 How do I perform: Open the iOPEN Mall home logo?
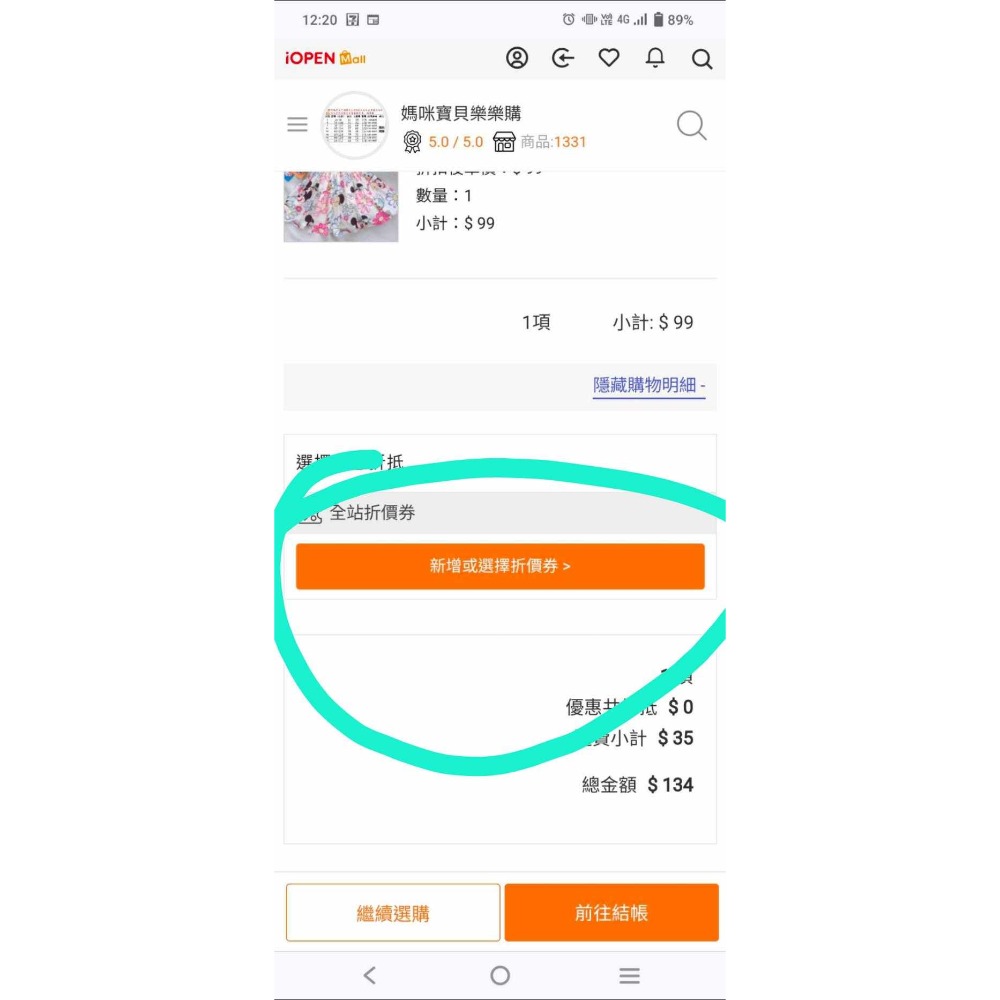click(x=325, y=58)
